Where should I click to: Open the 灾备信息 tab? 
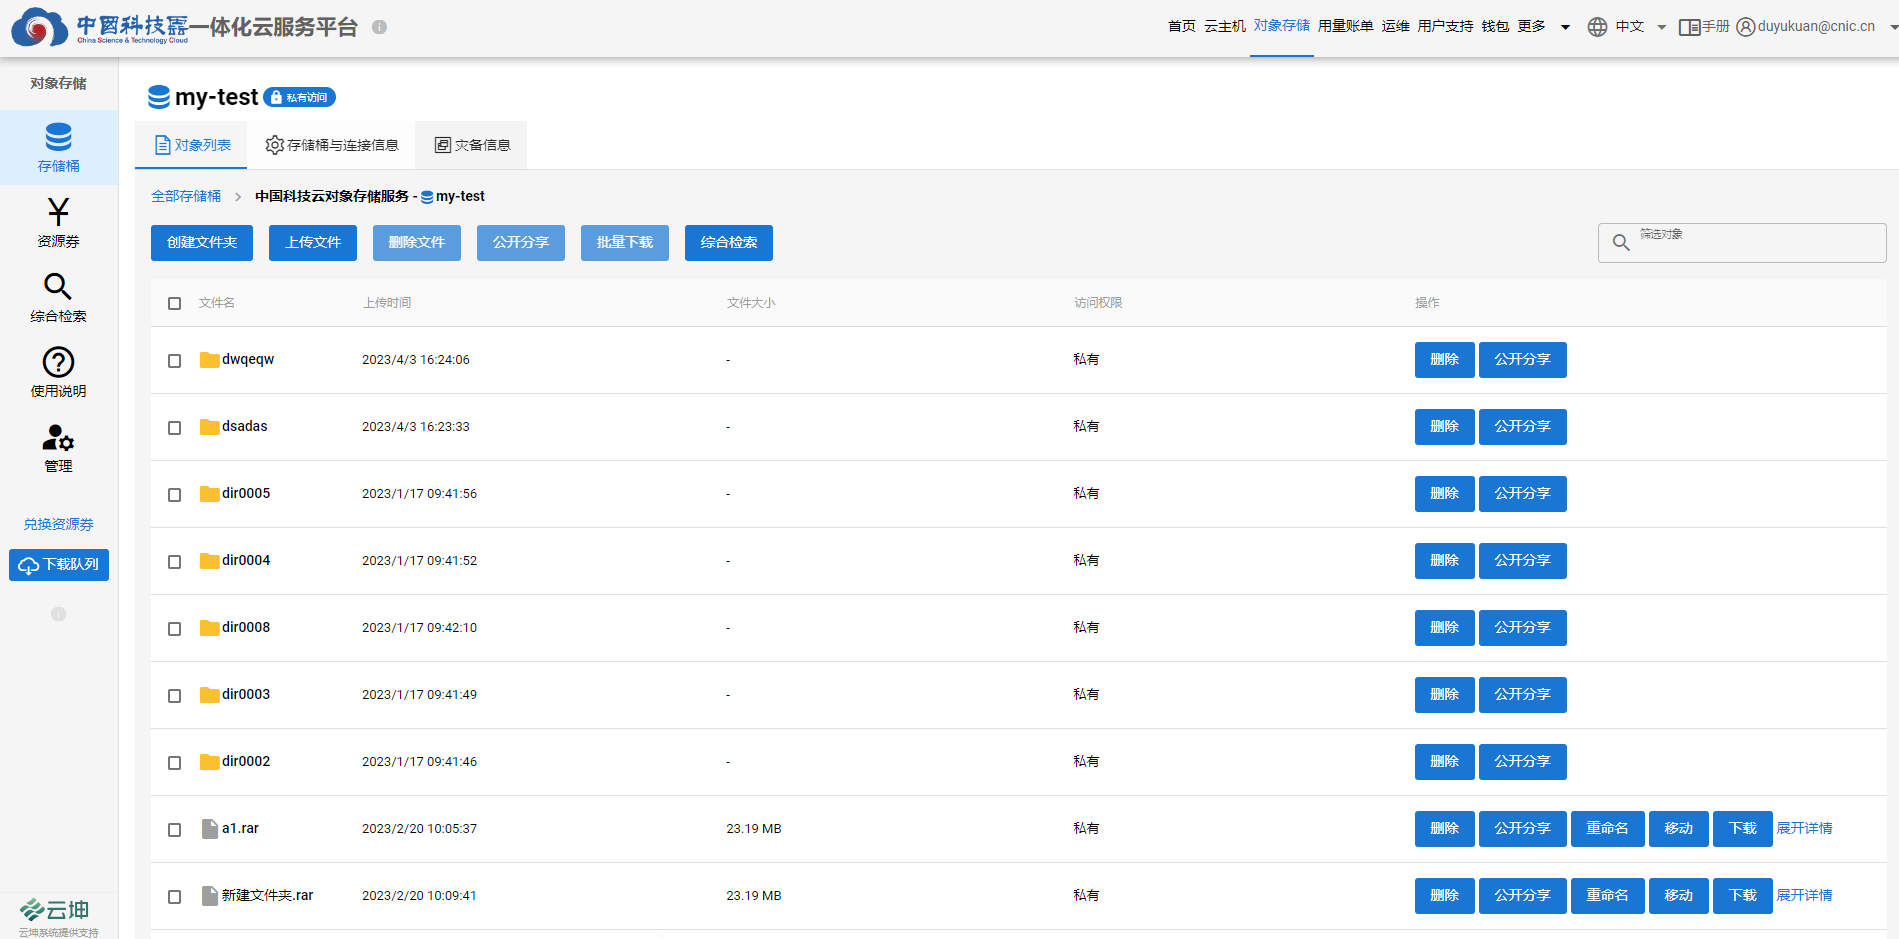pyautogui.click(x=472, y=145)
